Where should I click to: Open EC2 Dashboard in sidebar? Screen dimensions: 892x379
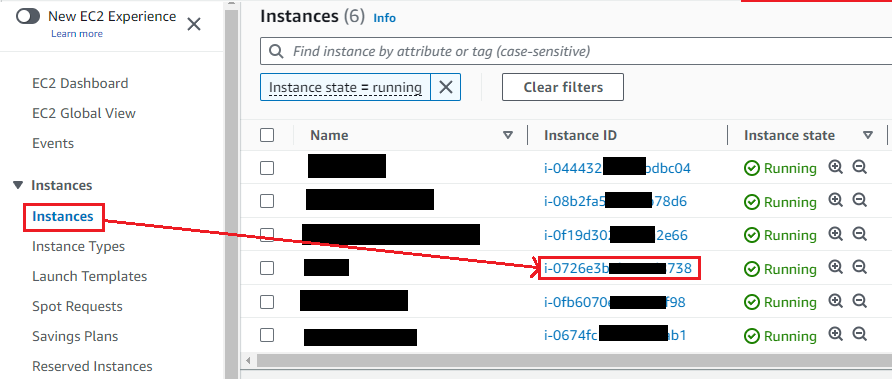coord(80,83)
